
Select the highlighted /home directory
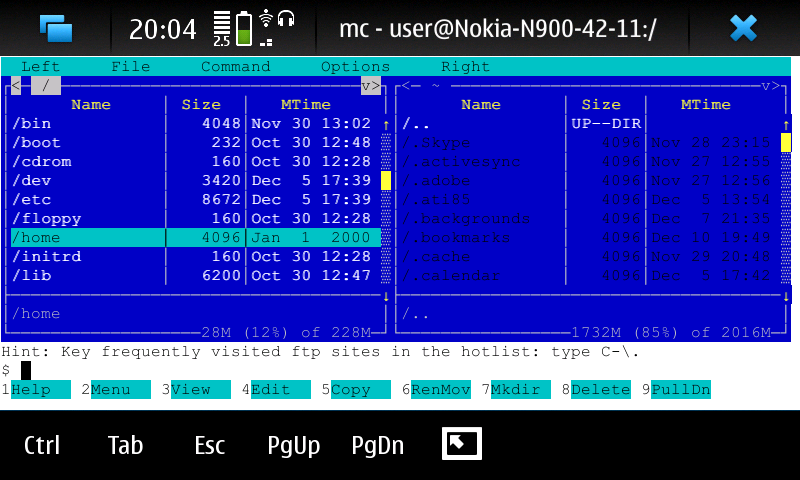196,238
